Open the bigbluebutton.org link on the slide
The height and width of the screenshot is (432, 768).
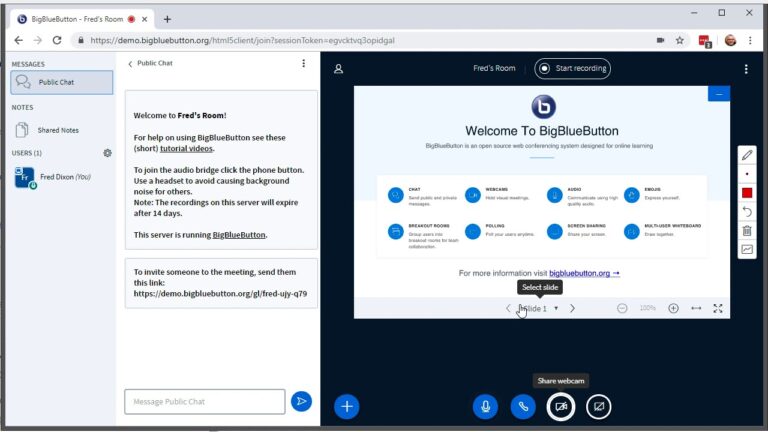(584, 273)
